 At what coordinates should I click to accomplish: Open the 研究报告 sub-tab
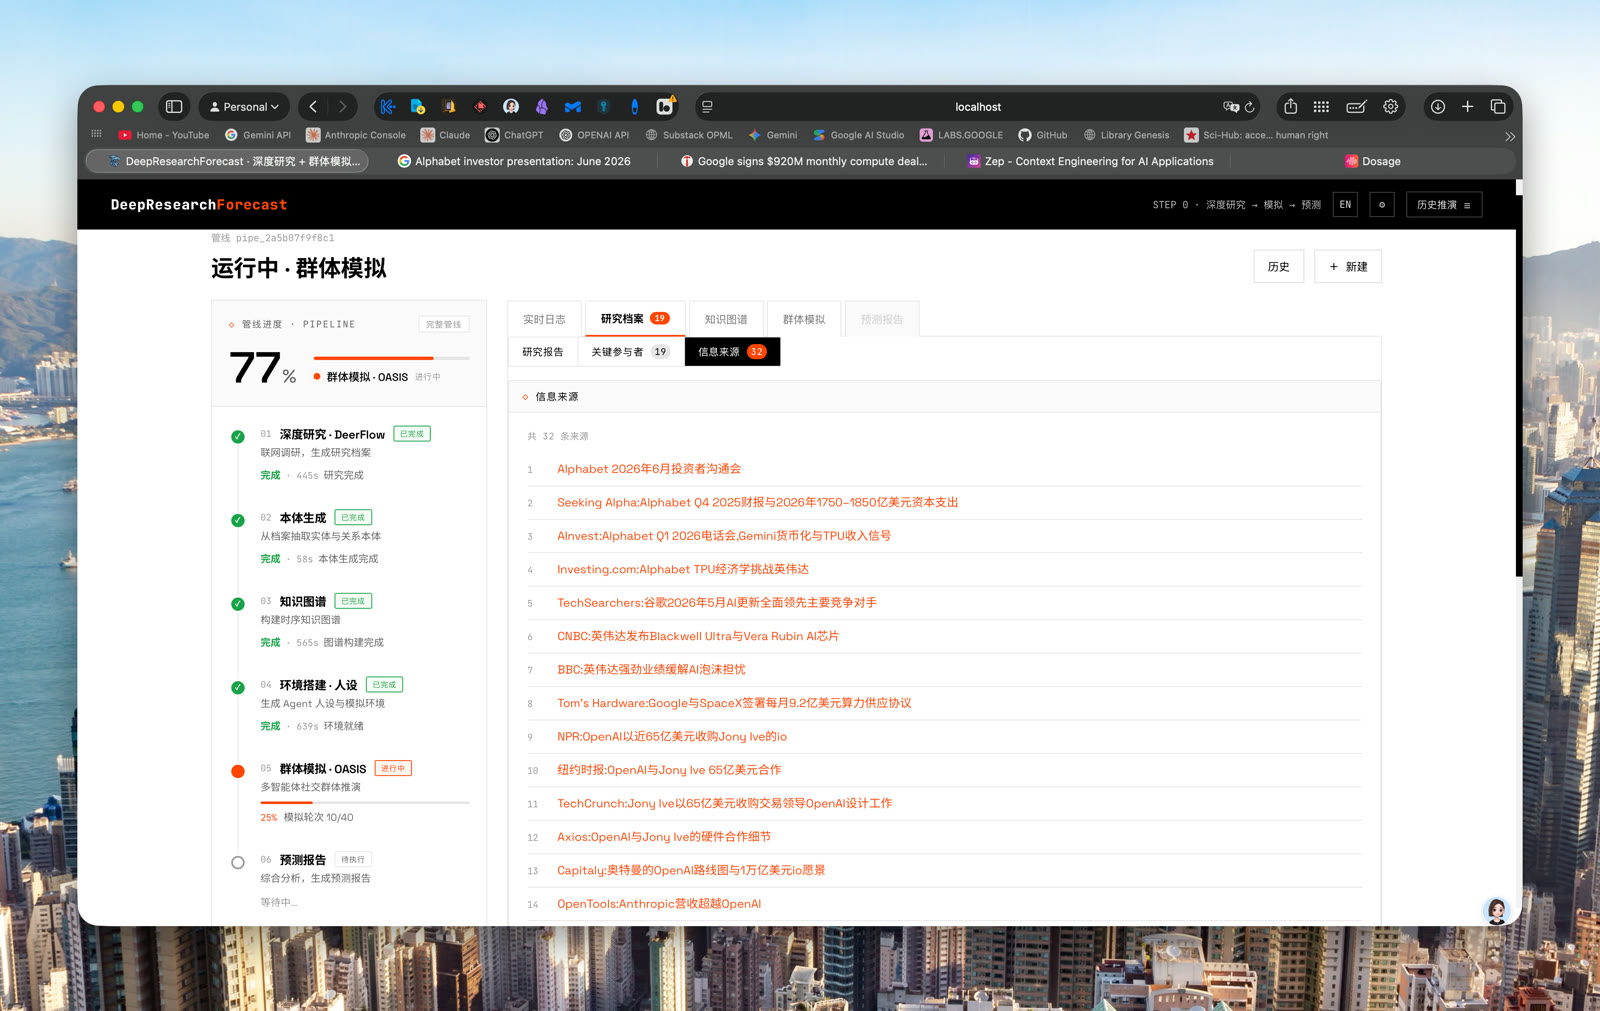pos(543,352)
